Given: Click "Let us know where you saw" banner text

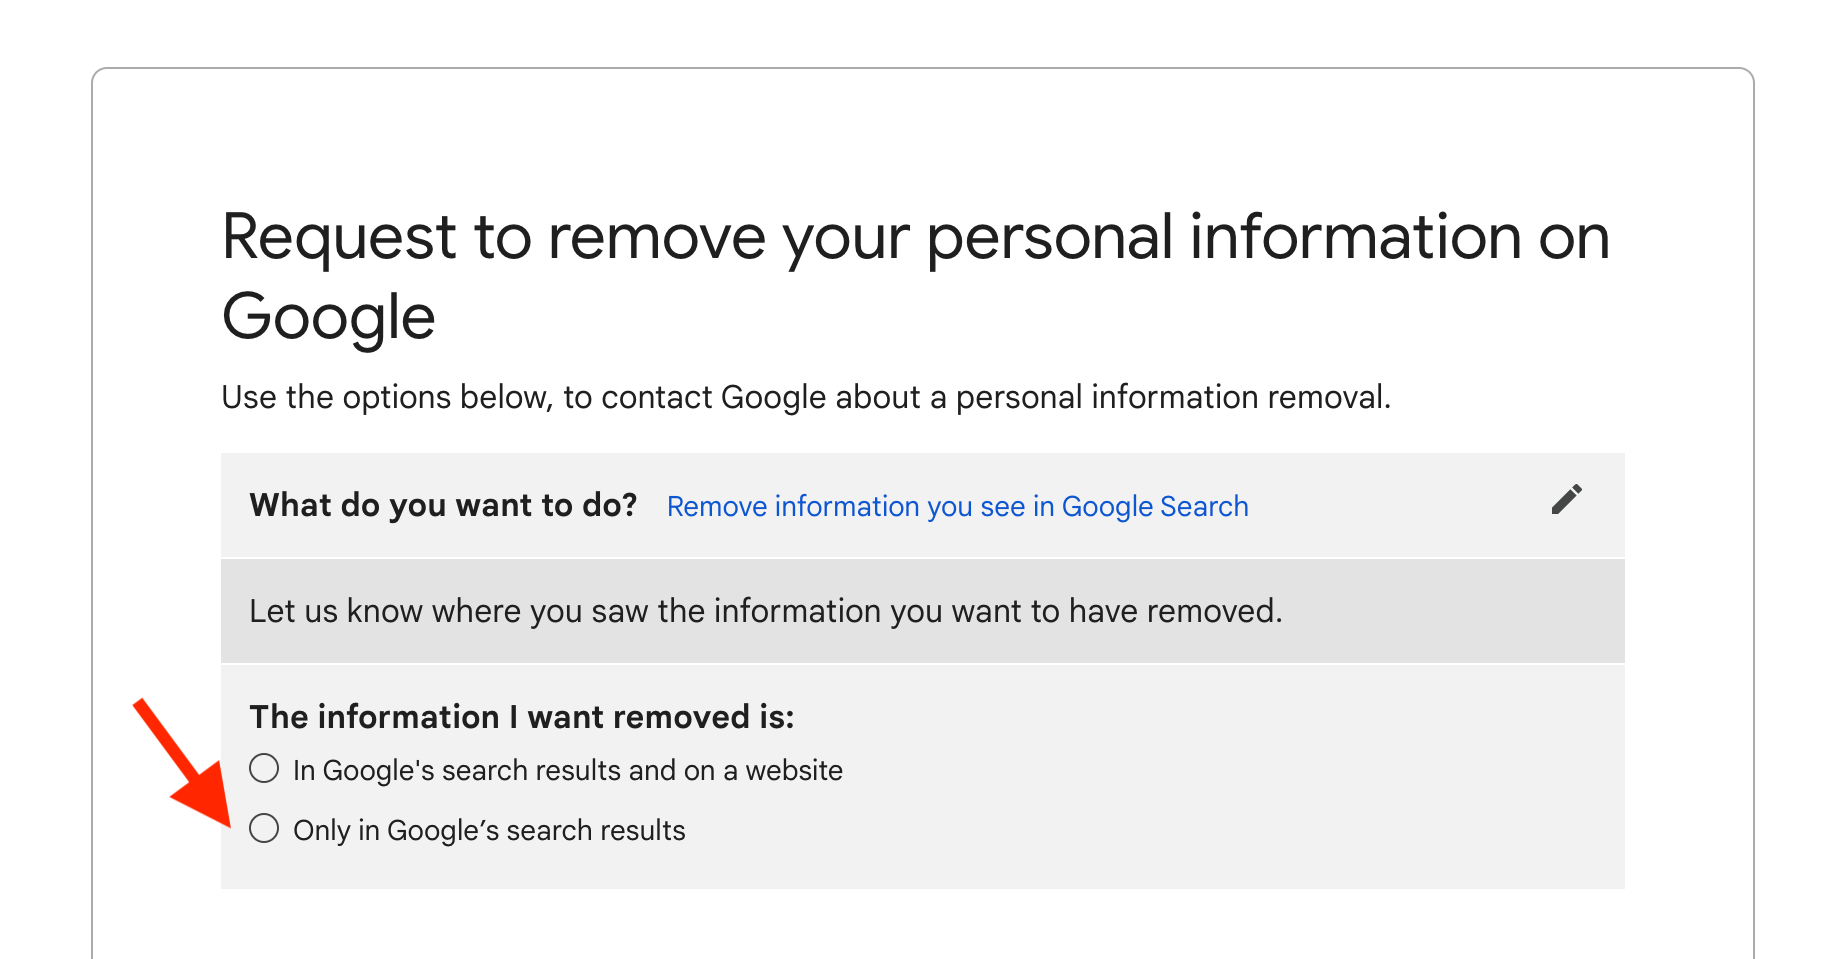Looking at the screenshot, I should click(x=765, y=611).
